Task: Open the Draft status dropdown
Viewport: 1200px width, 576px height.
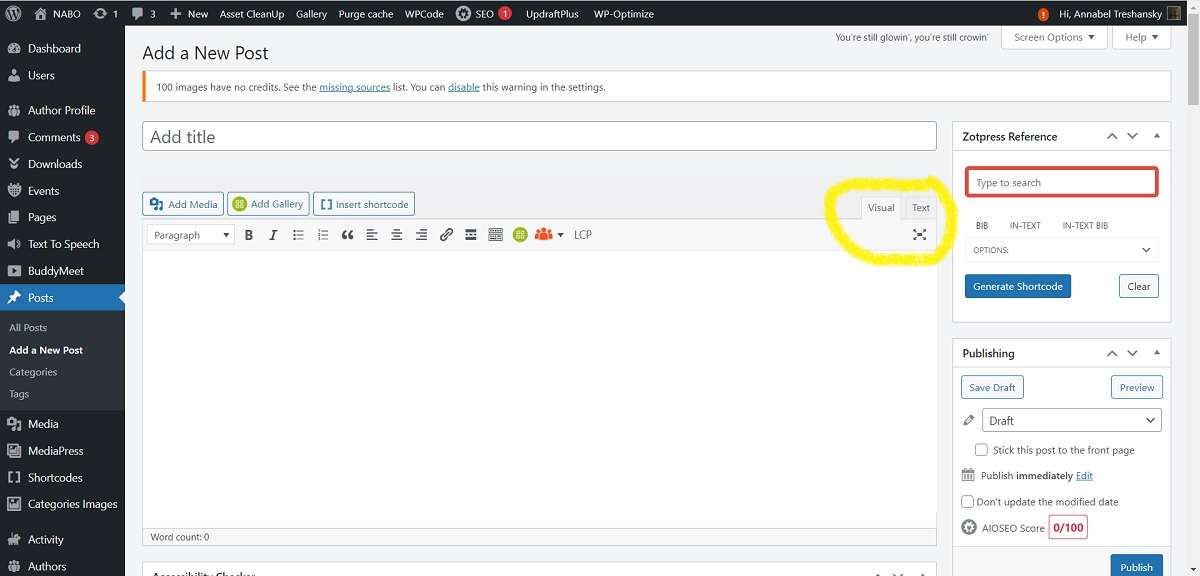Action: (x=1071, y=421)
